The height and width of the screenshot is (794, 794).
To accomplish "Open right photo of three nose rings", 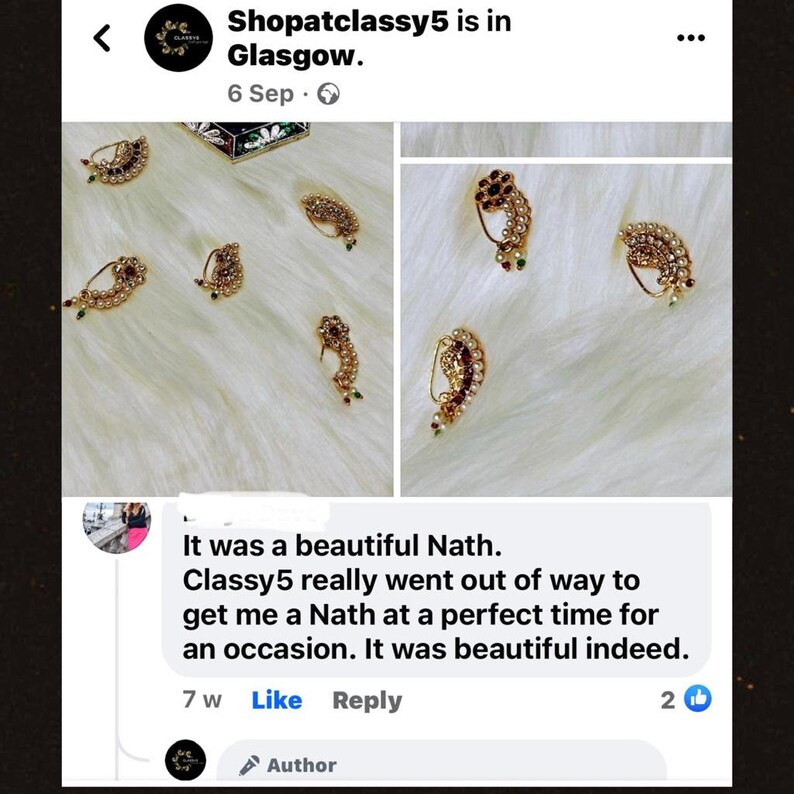I will [x=566, y=330].
